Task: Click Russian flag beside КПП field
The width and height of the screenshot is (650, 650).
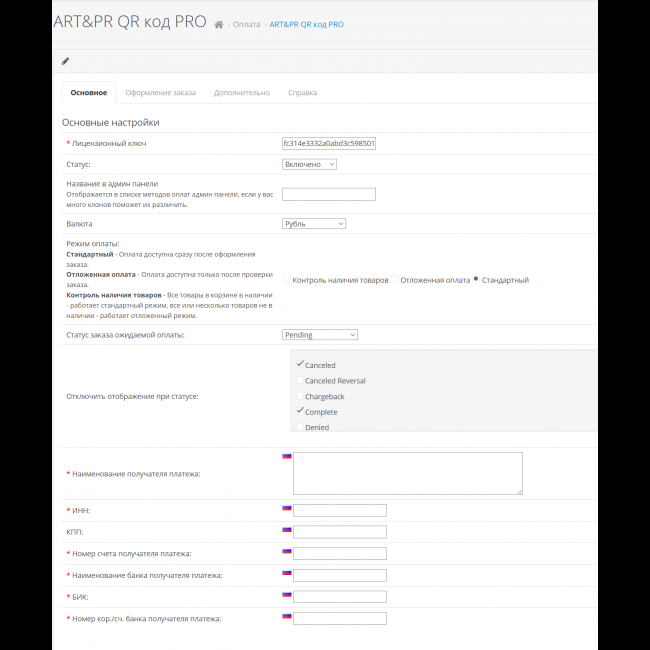Action: point(287,530)
